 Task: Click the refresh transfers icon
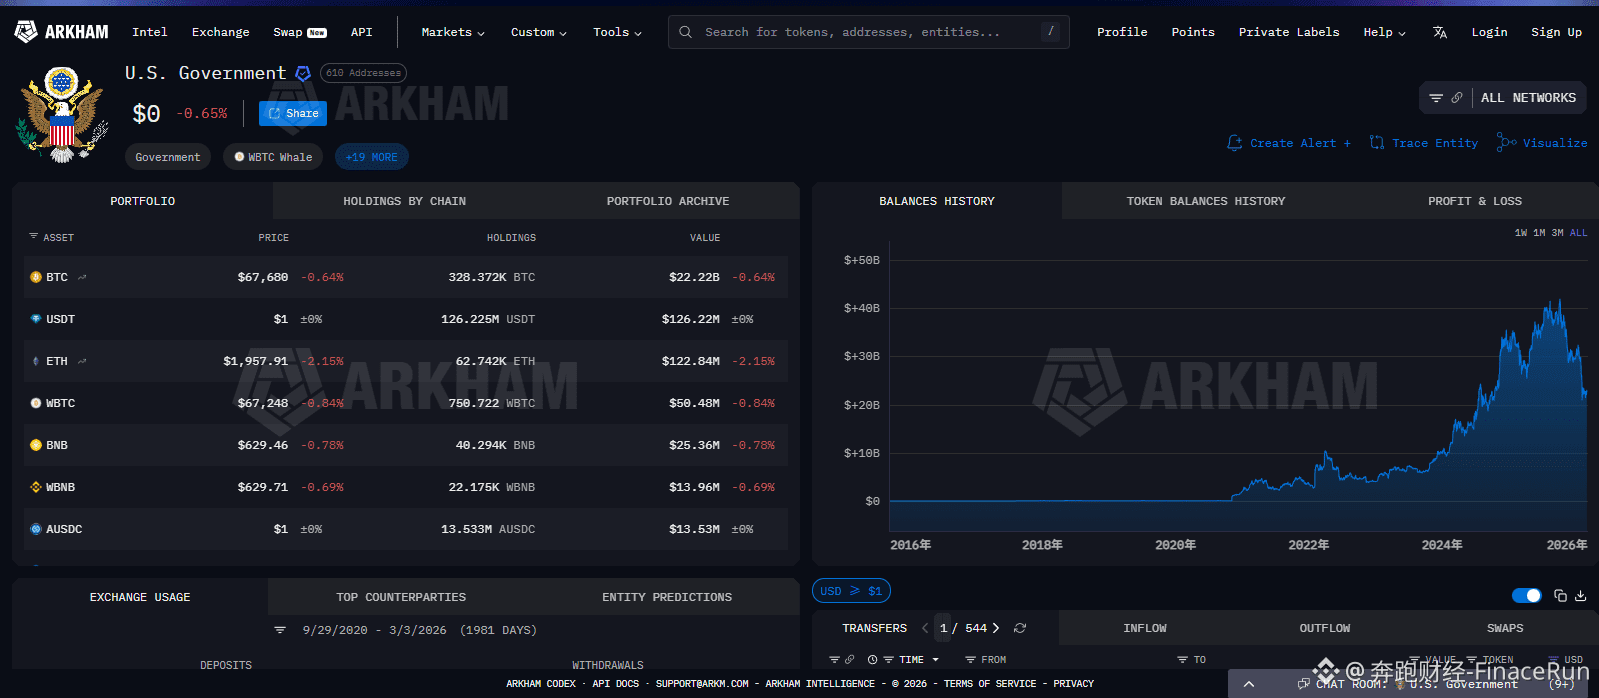[x=1020, y=628]
